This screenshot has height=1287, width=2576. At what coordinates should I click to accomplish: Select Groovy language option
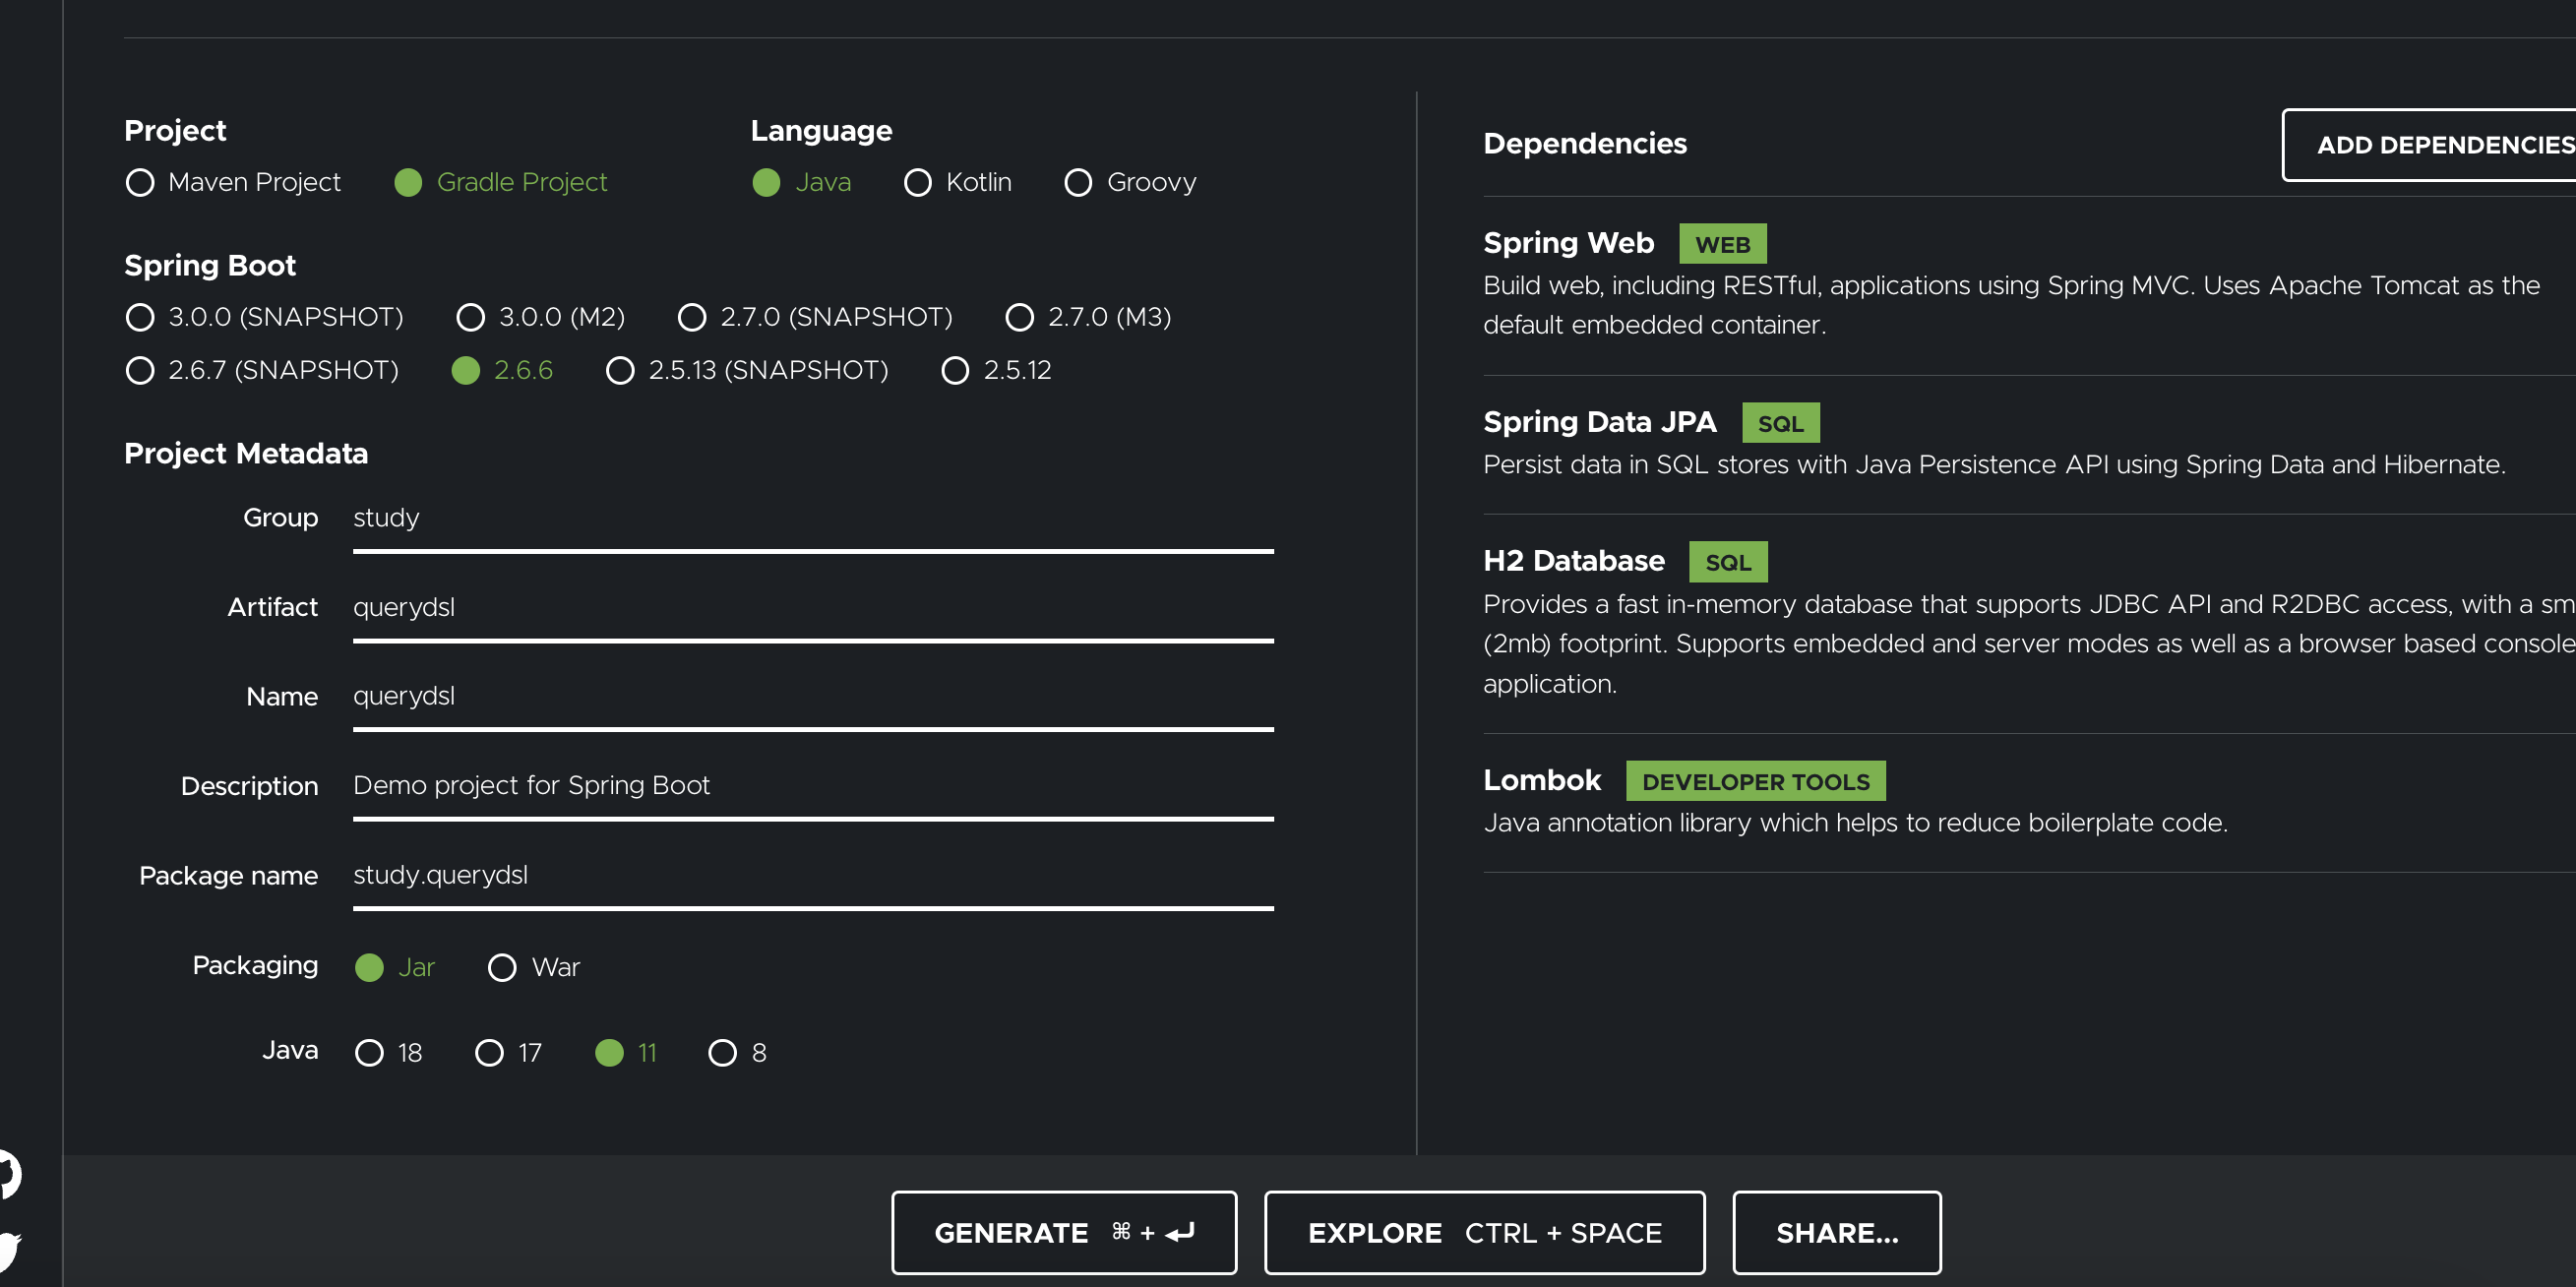coord(1077,182)
